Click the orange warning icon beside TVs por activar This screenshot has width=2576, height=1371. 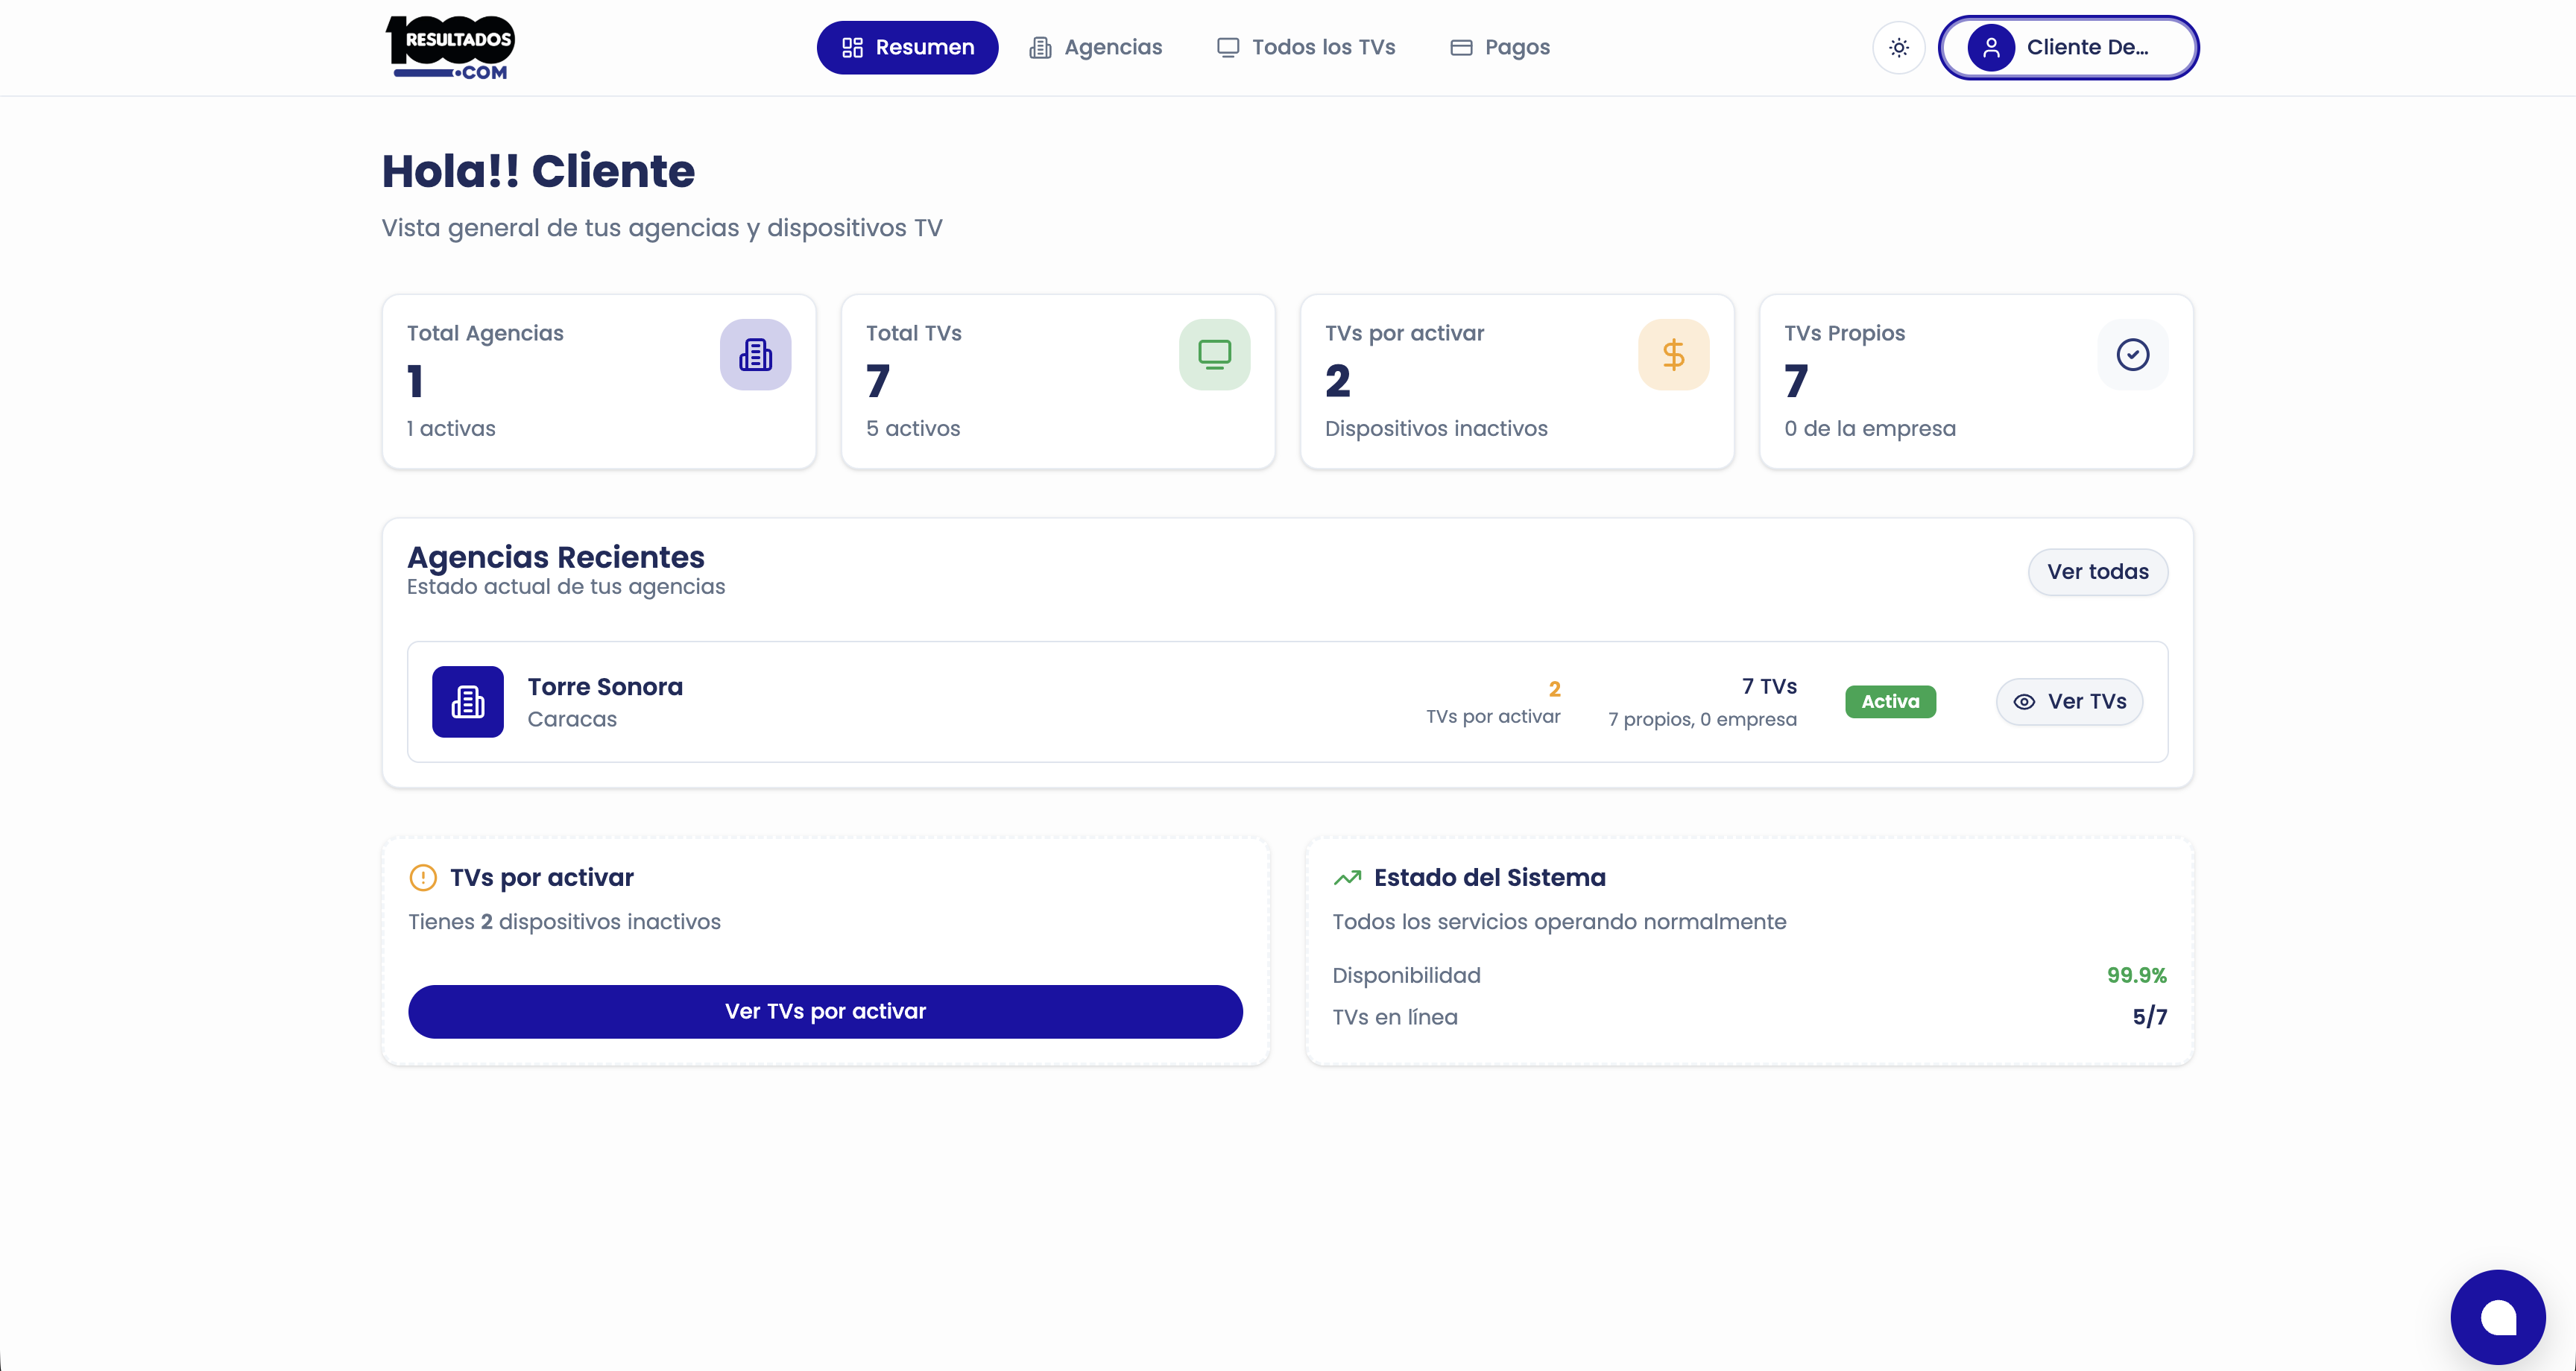point(423,877)
